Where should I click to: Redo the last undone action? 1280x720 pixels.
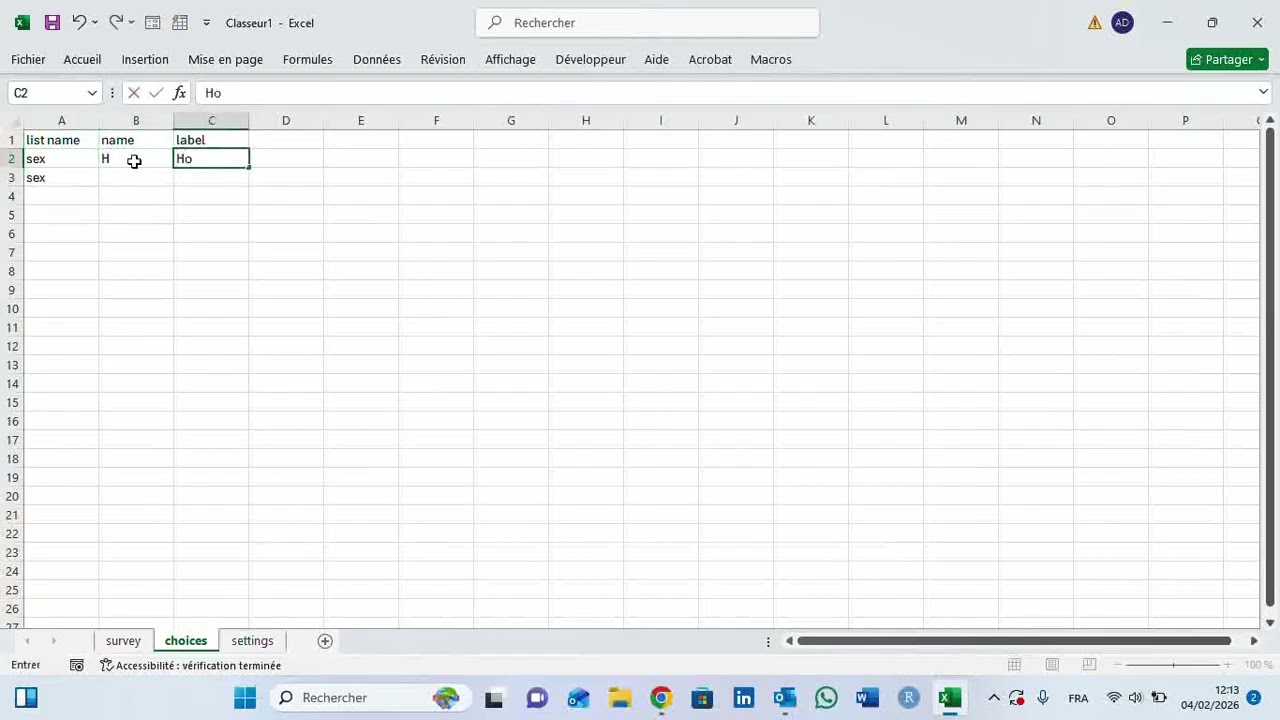pos(116,22)
